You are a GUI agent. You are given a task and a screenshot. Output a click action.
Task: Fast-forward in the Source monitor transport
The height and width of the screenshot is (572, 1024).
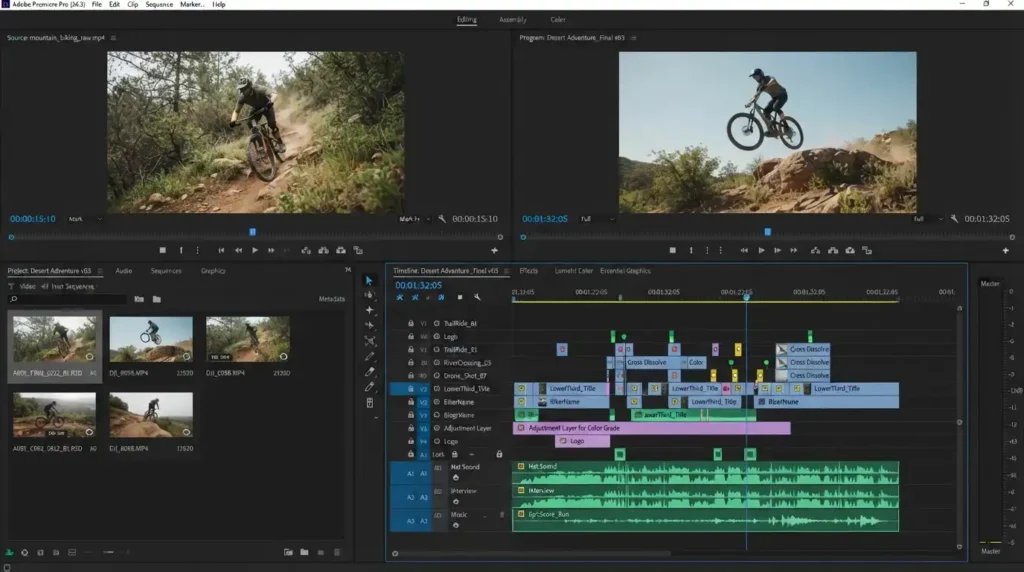(271, 250)
